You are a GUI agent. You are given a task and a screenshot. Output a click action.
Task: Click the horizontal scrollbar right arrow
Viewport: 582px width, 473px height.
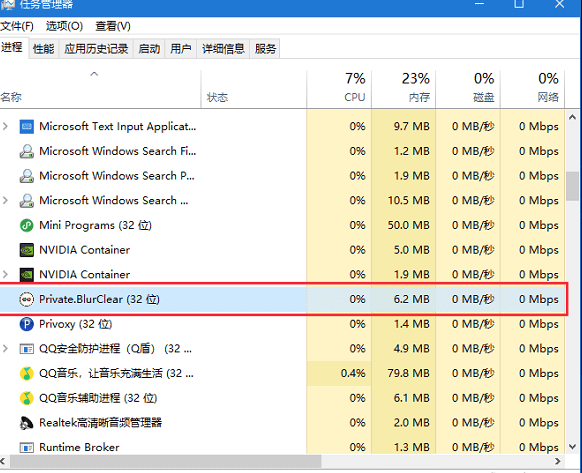(x=558, y=461)
